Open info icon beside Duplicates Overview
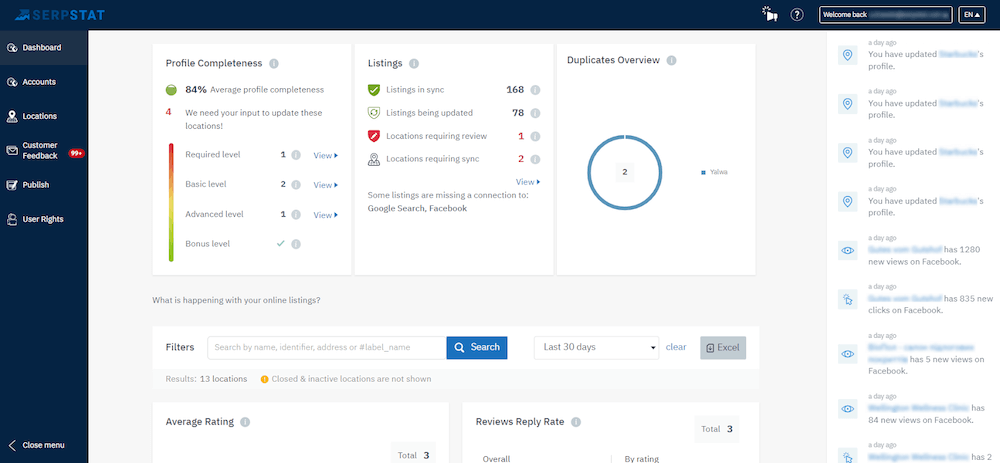The height and width of the screenshot is (463, 1000). click(x=671, y=60)
